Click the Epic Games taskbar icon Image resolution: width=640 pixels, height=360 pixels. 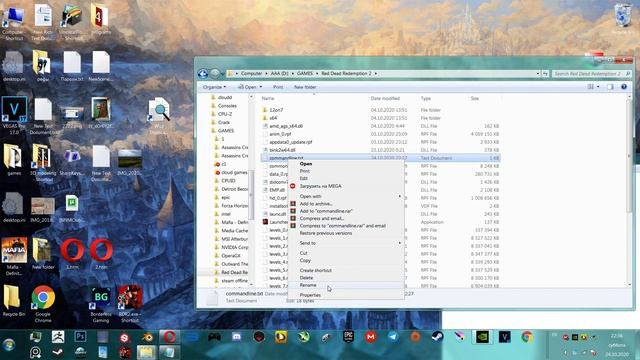pyautogui.click(x=348, y=337)
